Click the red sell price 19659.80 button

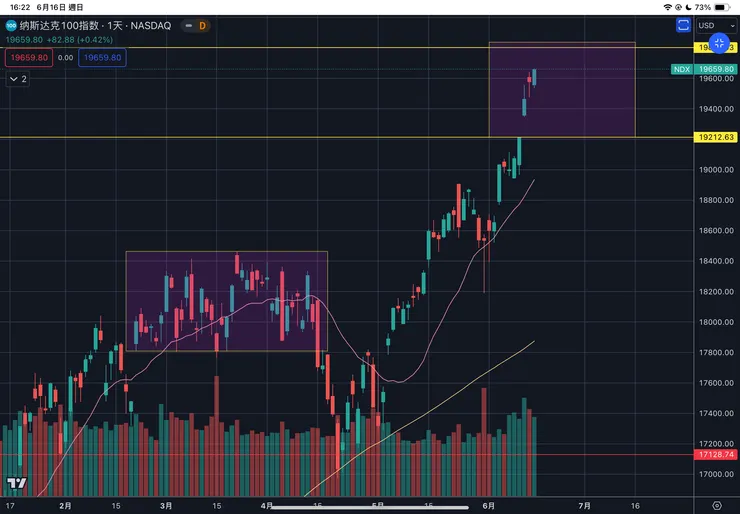(29, 58)
